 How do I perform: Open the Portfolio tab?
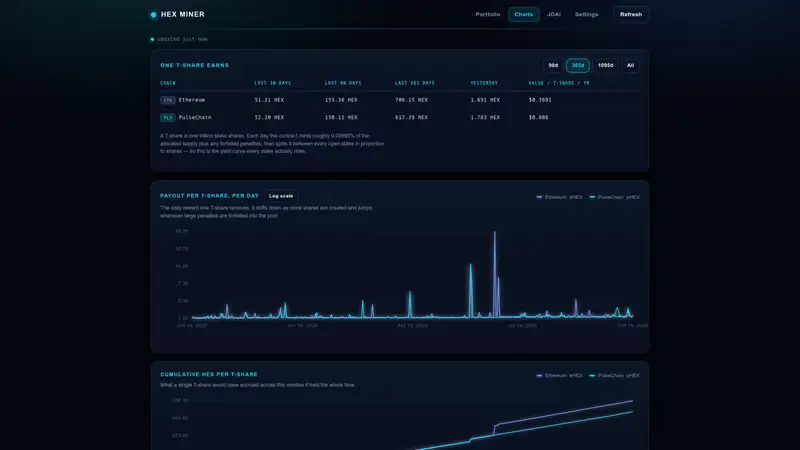coord(487,14)
